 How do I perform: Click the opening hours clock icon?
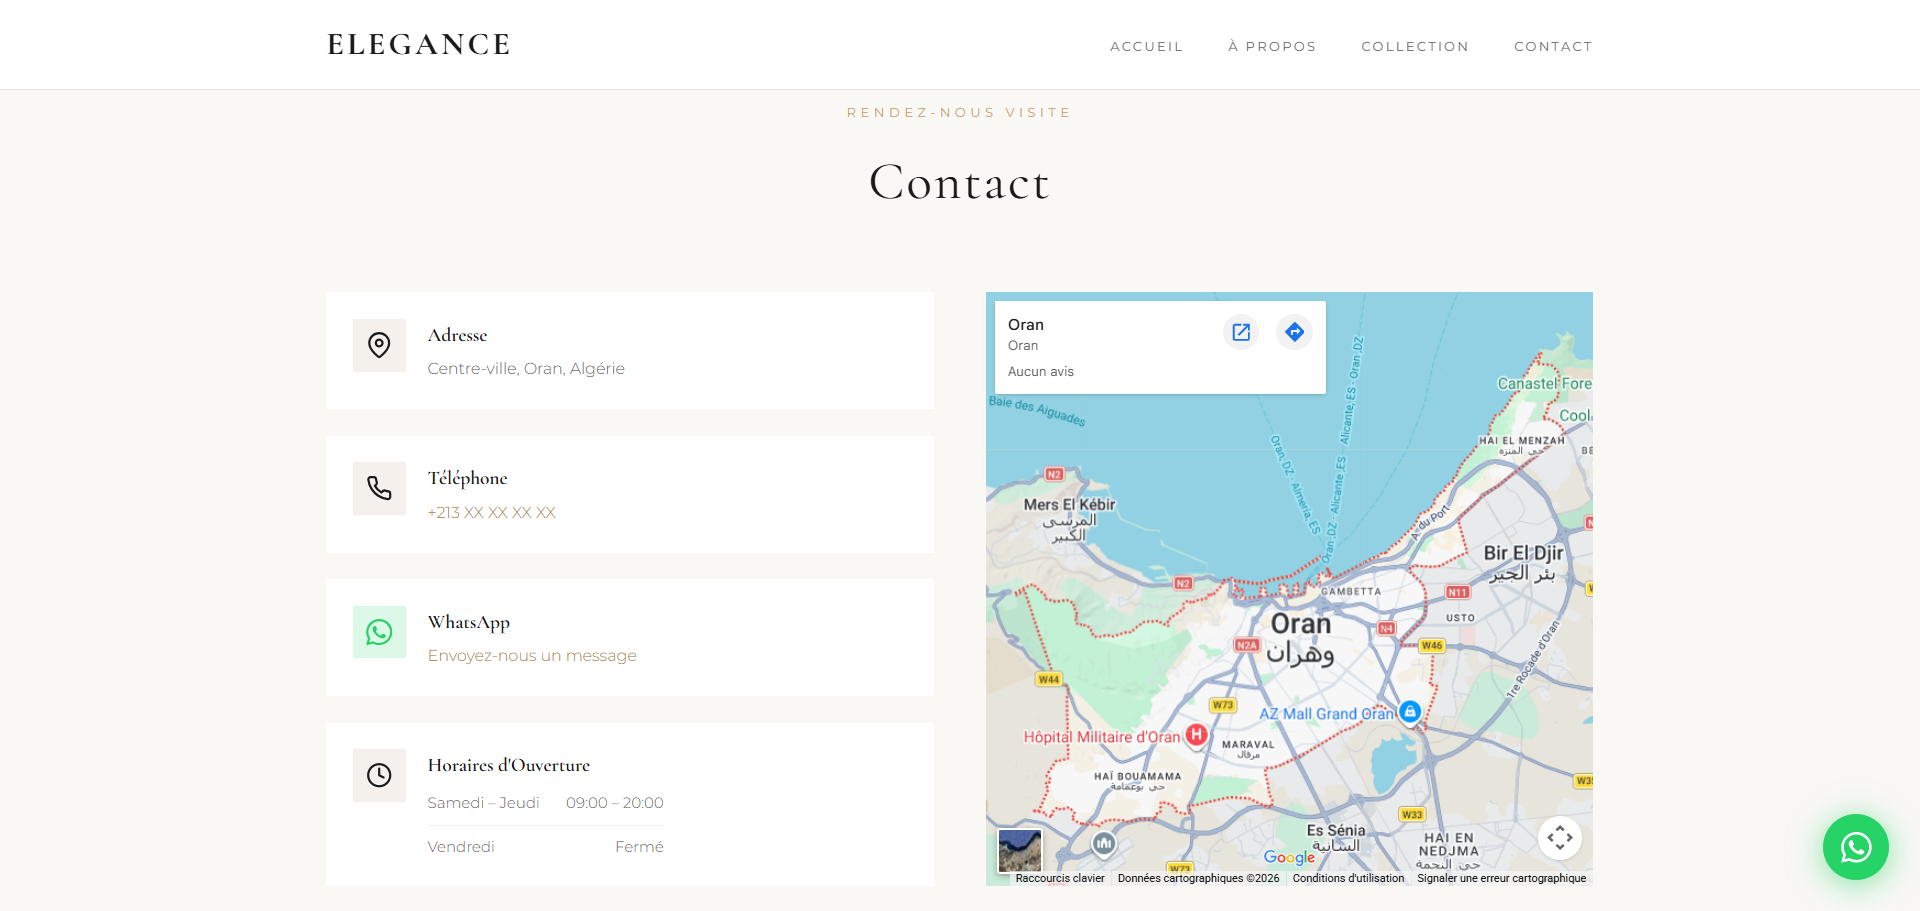coord(379,775)
